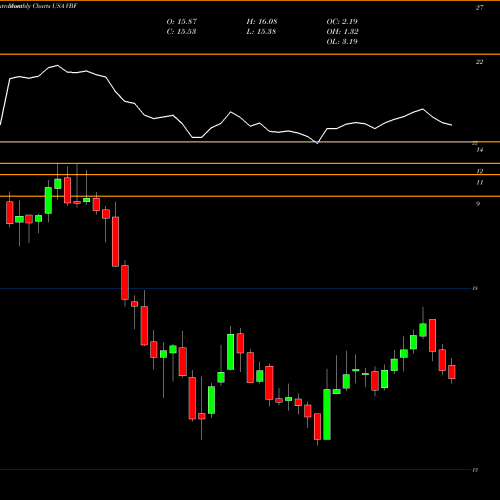This screenshot has width=500, height=500.
Task: Select the close value 'C: 15.53'
Action: click(x=181, y=32)
